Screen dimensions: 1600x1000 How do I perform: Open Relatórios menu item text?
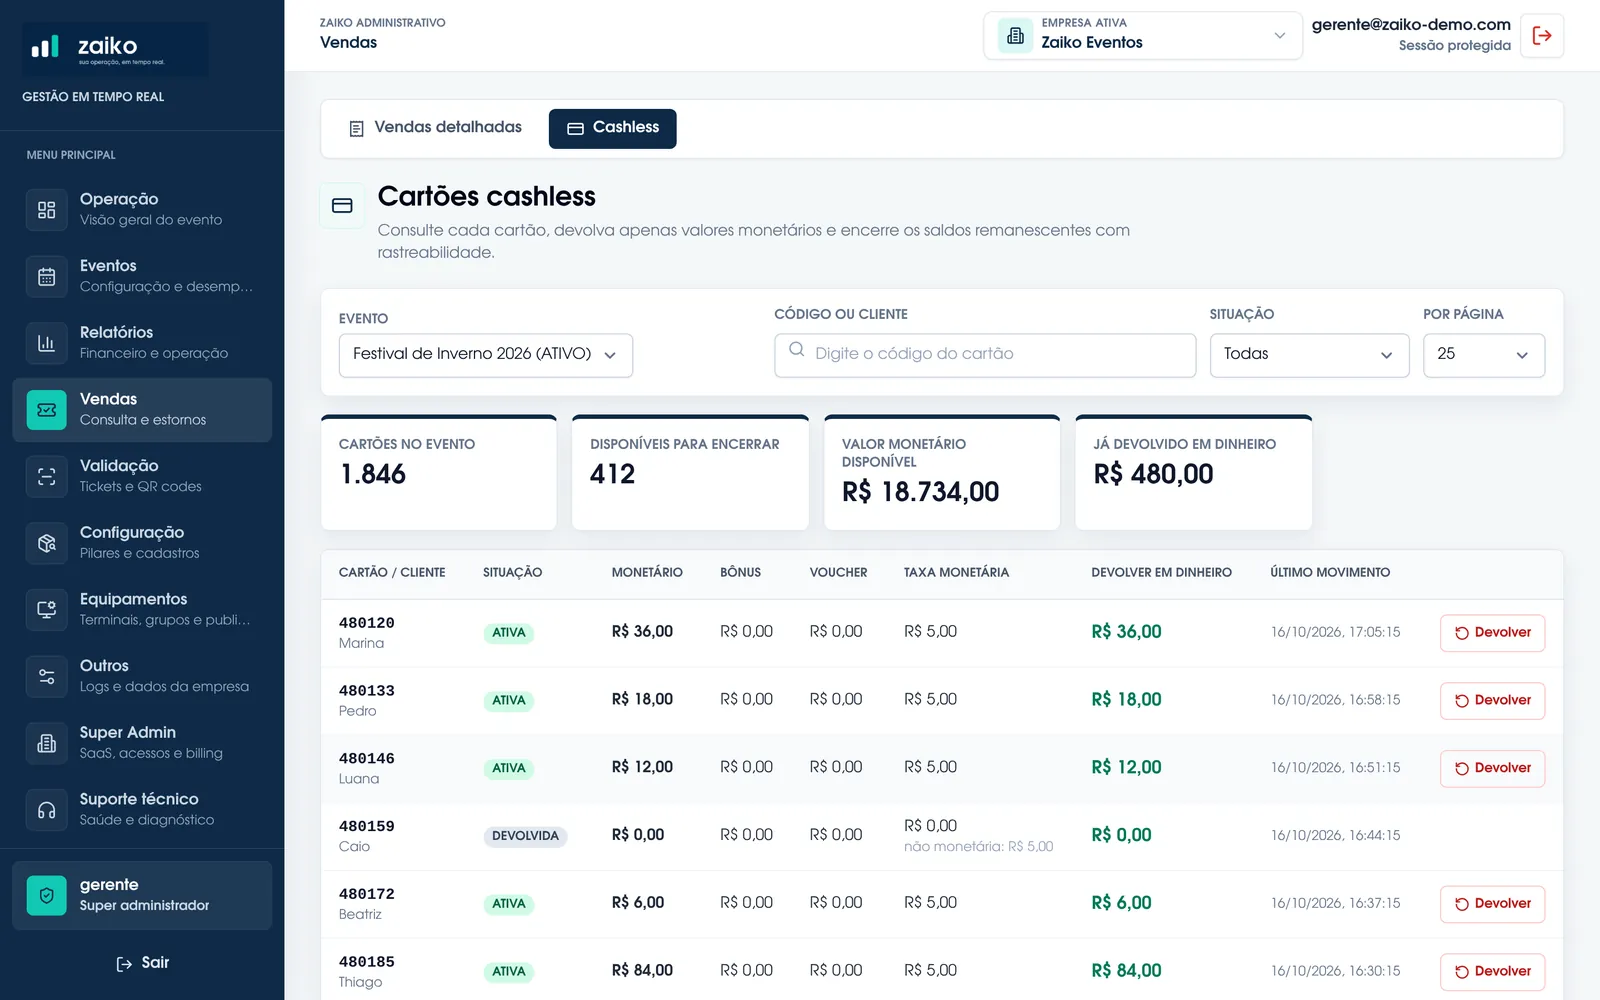(116, 332)
